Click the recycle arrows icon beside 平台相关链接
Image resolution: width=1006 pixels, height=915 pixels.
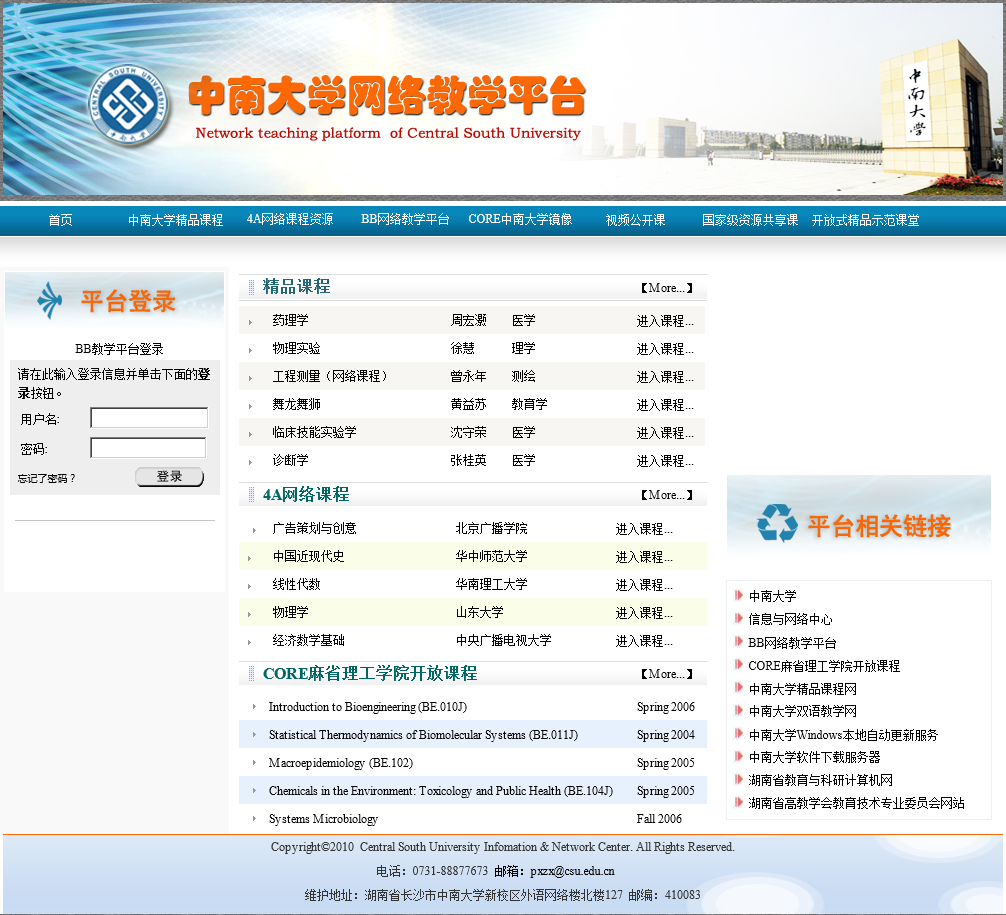tap(777, 523)
